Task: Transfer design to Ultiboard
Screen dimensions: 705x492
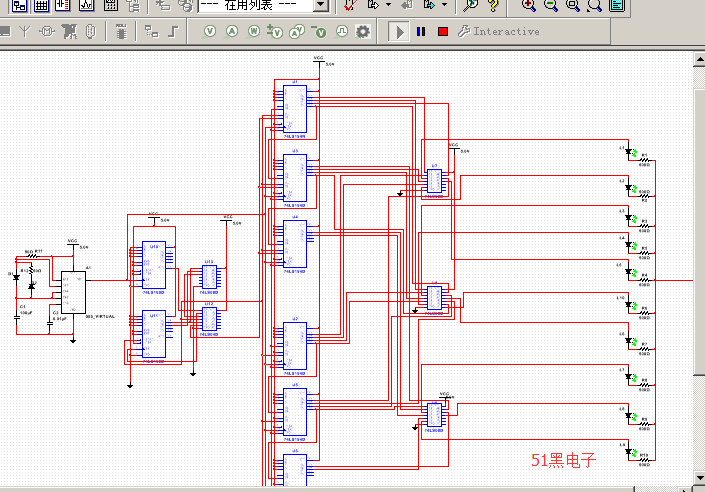Action: 374,5
